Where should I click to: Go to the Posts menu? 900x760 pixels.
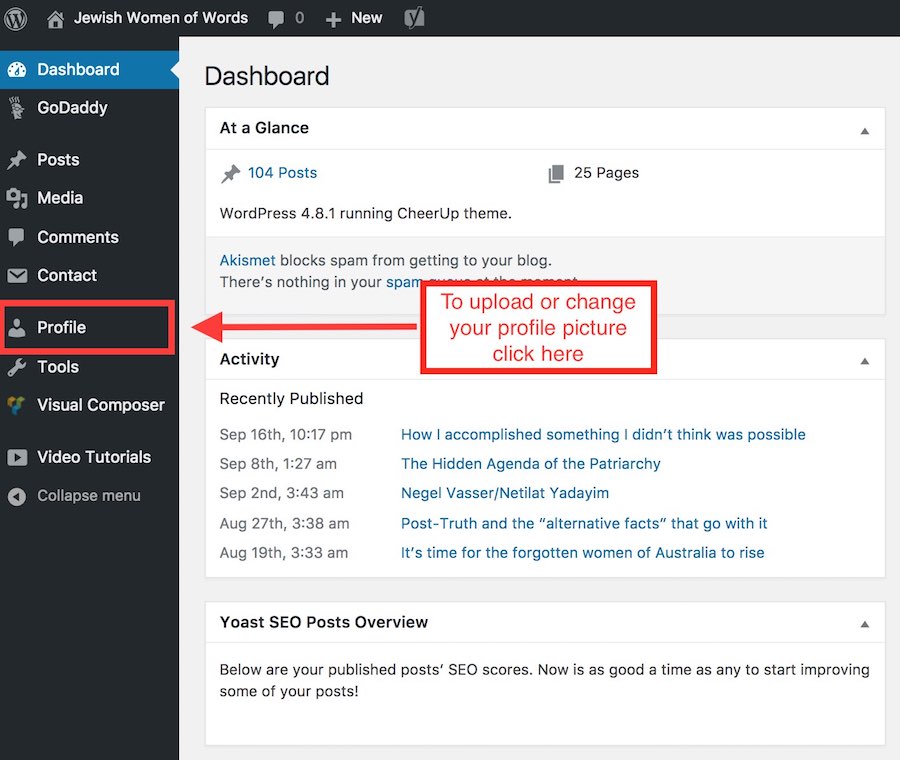(x=89, y=160)
